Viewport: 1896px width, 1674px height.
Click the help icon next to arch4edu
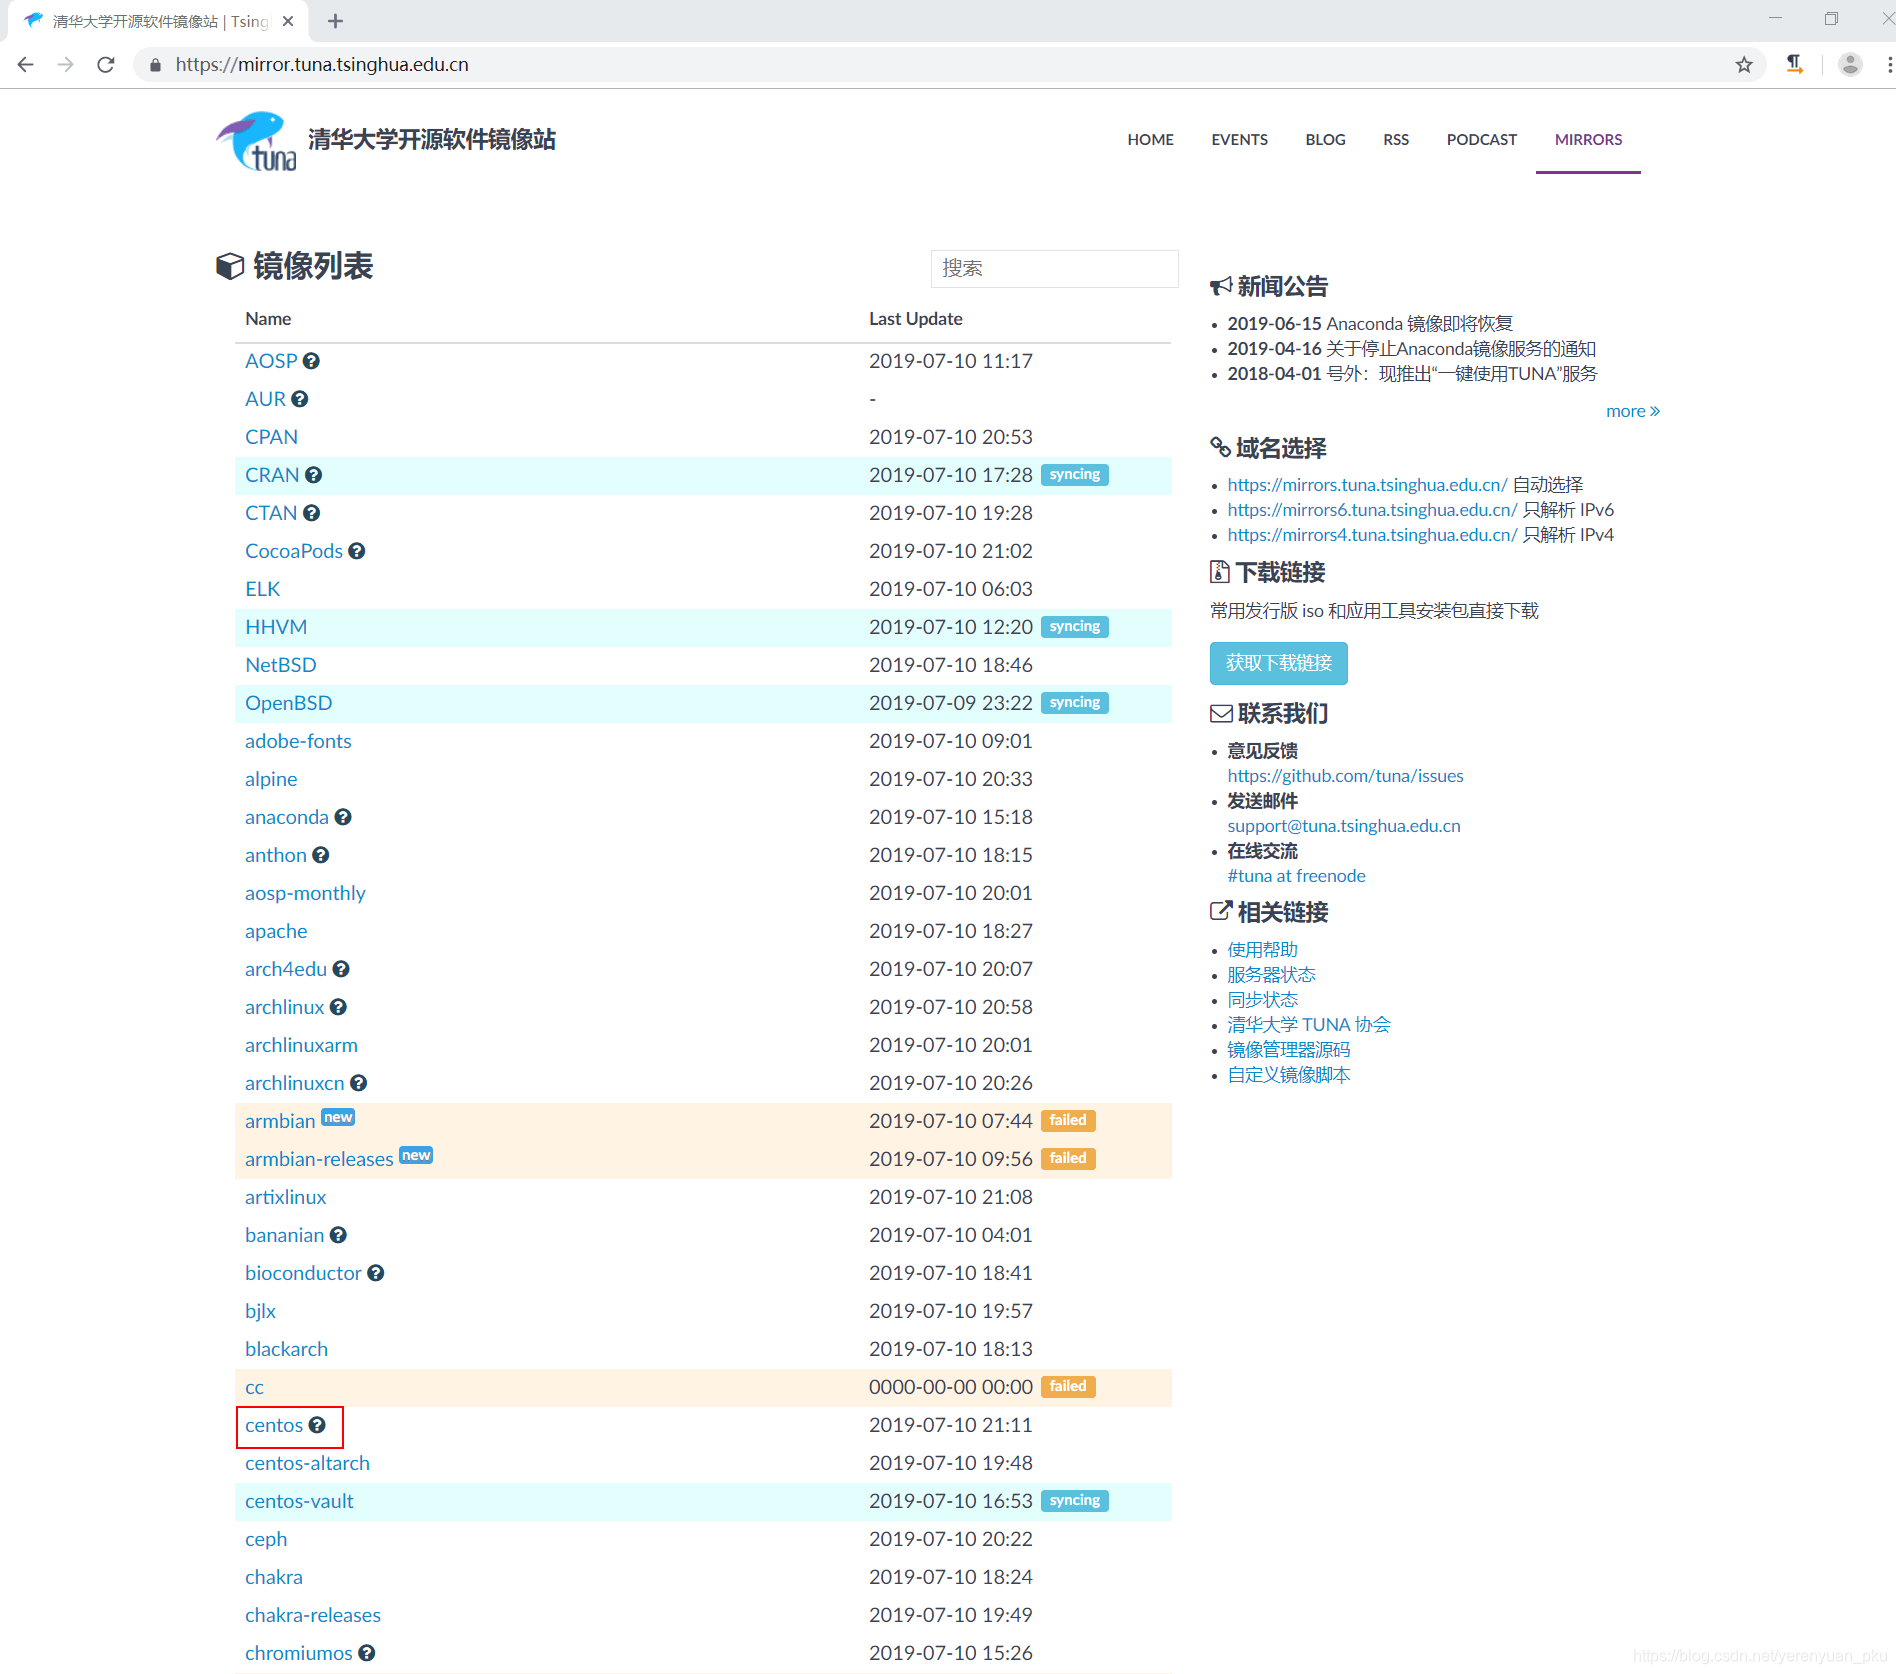coord(341,969)
